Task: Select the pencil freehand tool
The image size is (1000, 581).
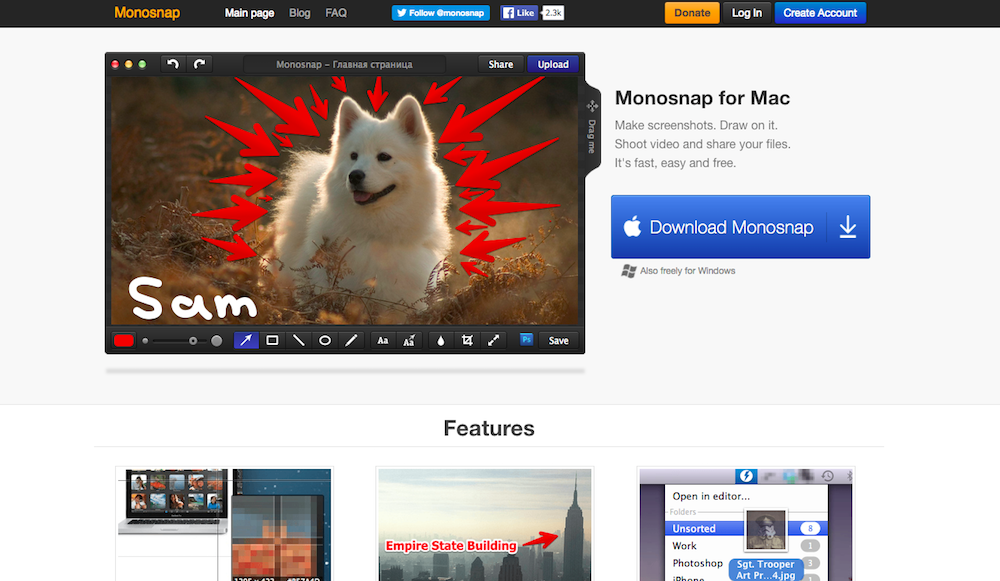Action: pyautogui.click(x=351, y=340)
